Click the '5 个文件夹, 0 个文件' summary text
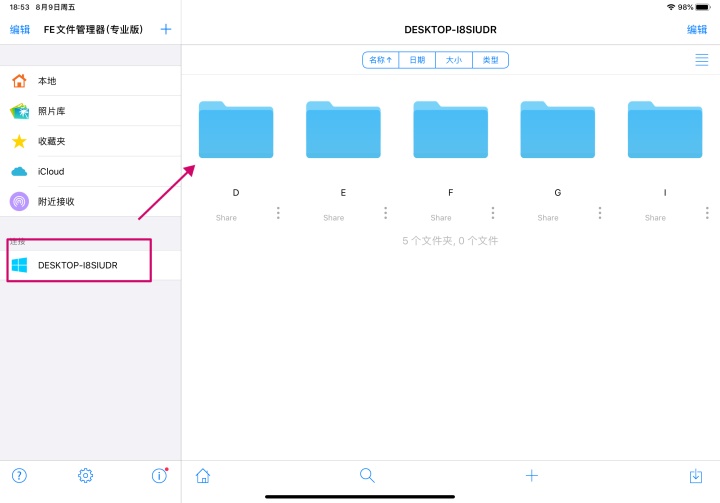720x503 pixels. (450, 241)
